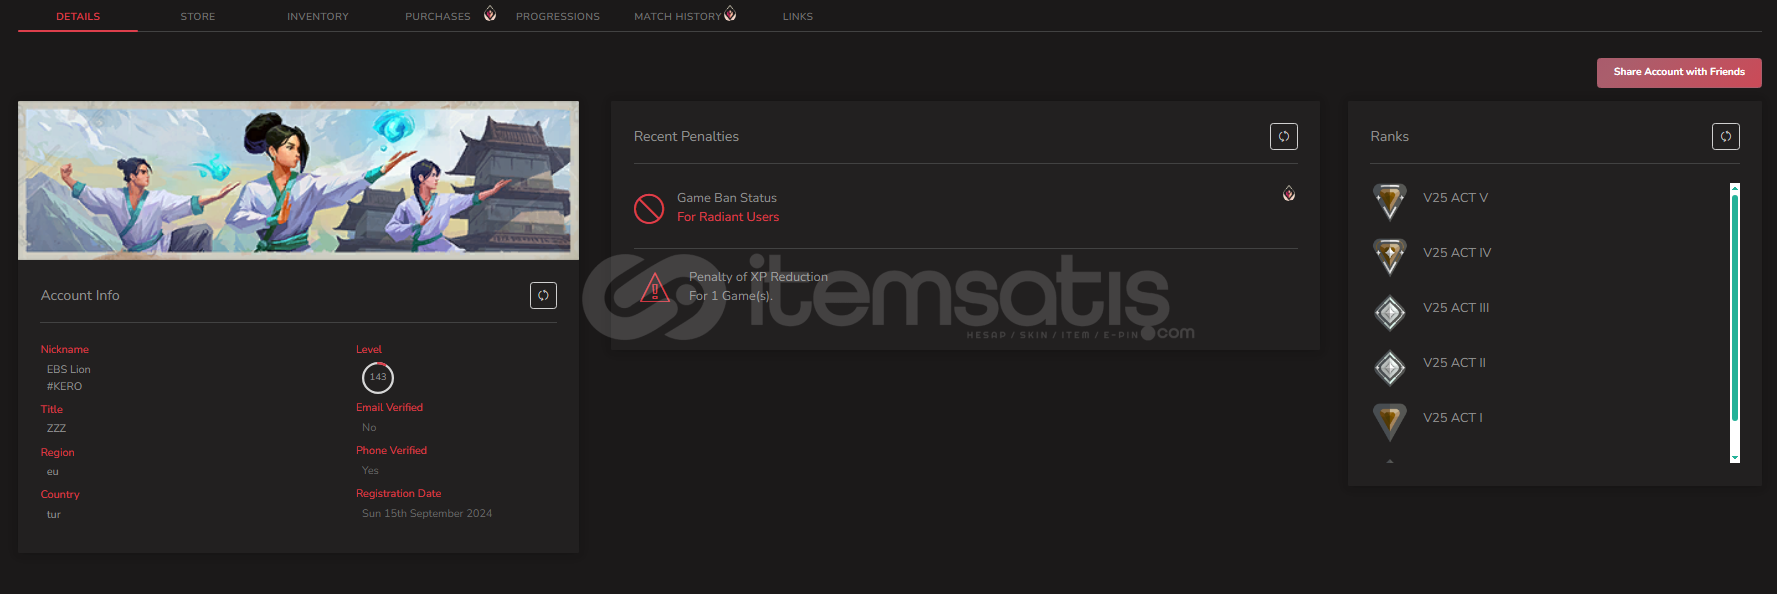
Task: Open the Store tab
Action: pos(198,16)
